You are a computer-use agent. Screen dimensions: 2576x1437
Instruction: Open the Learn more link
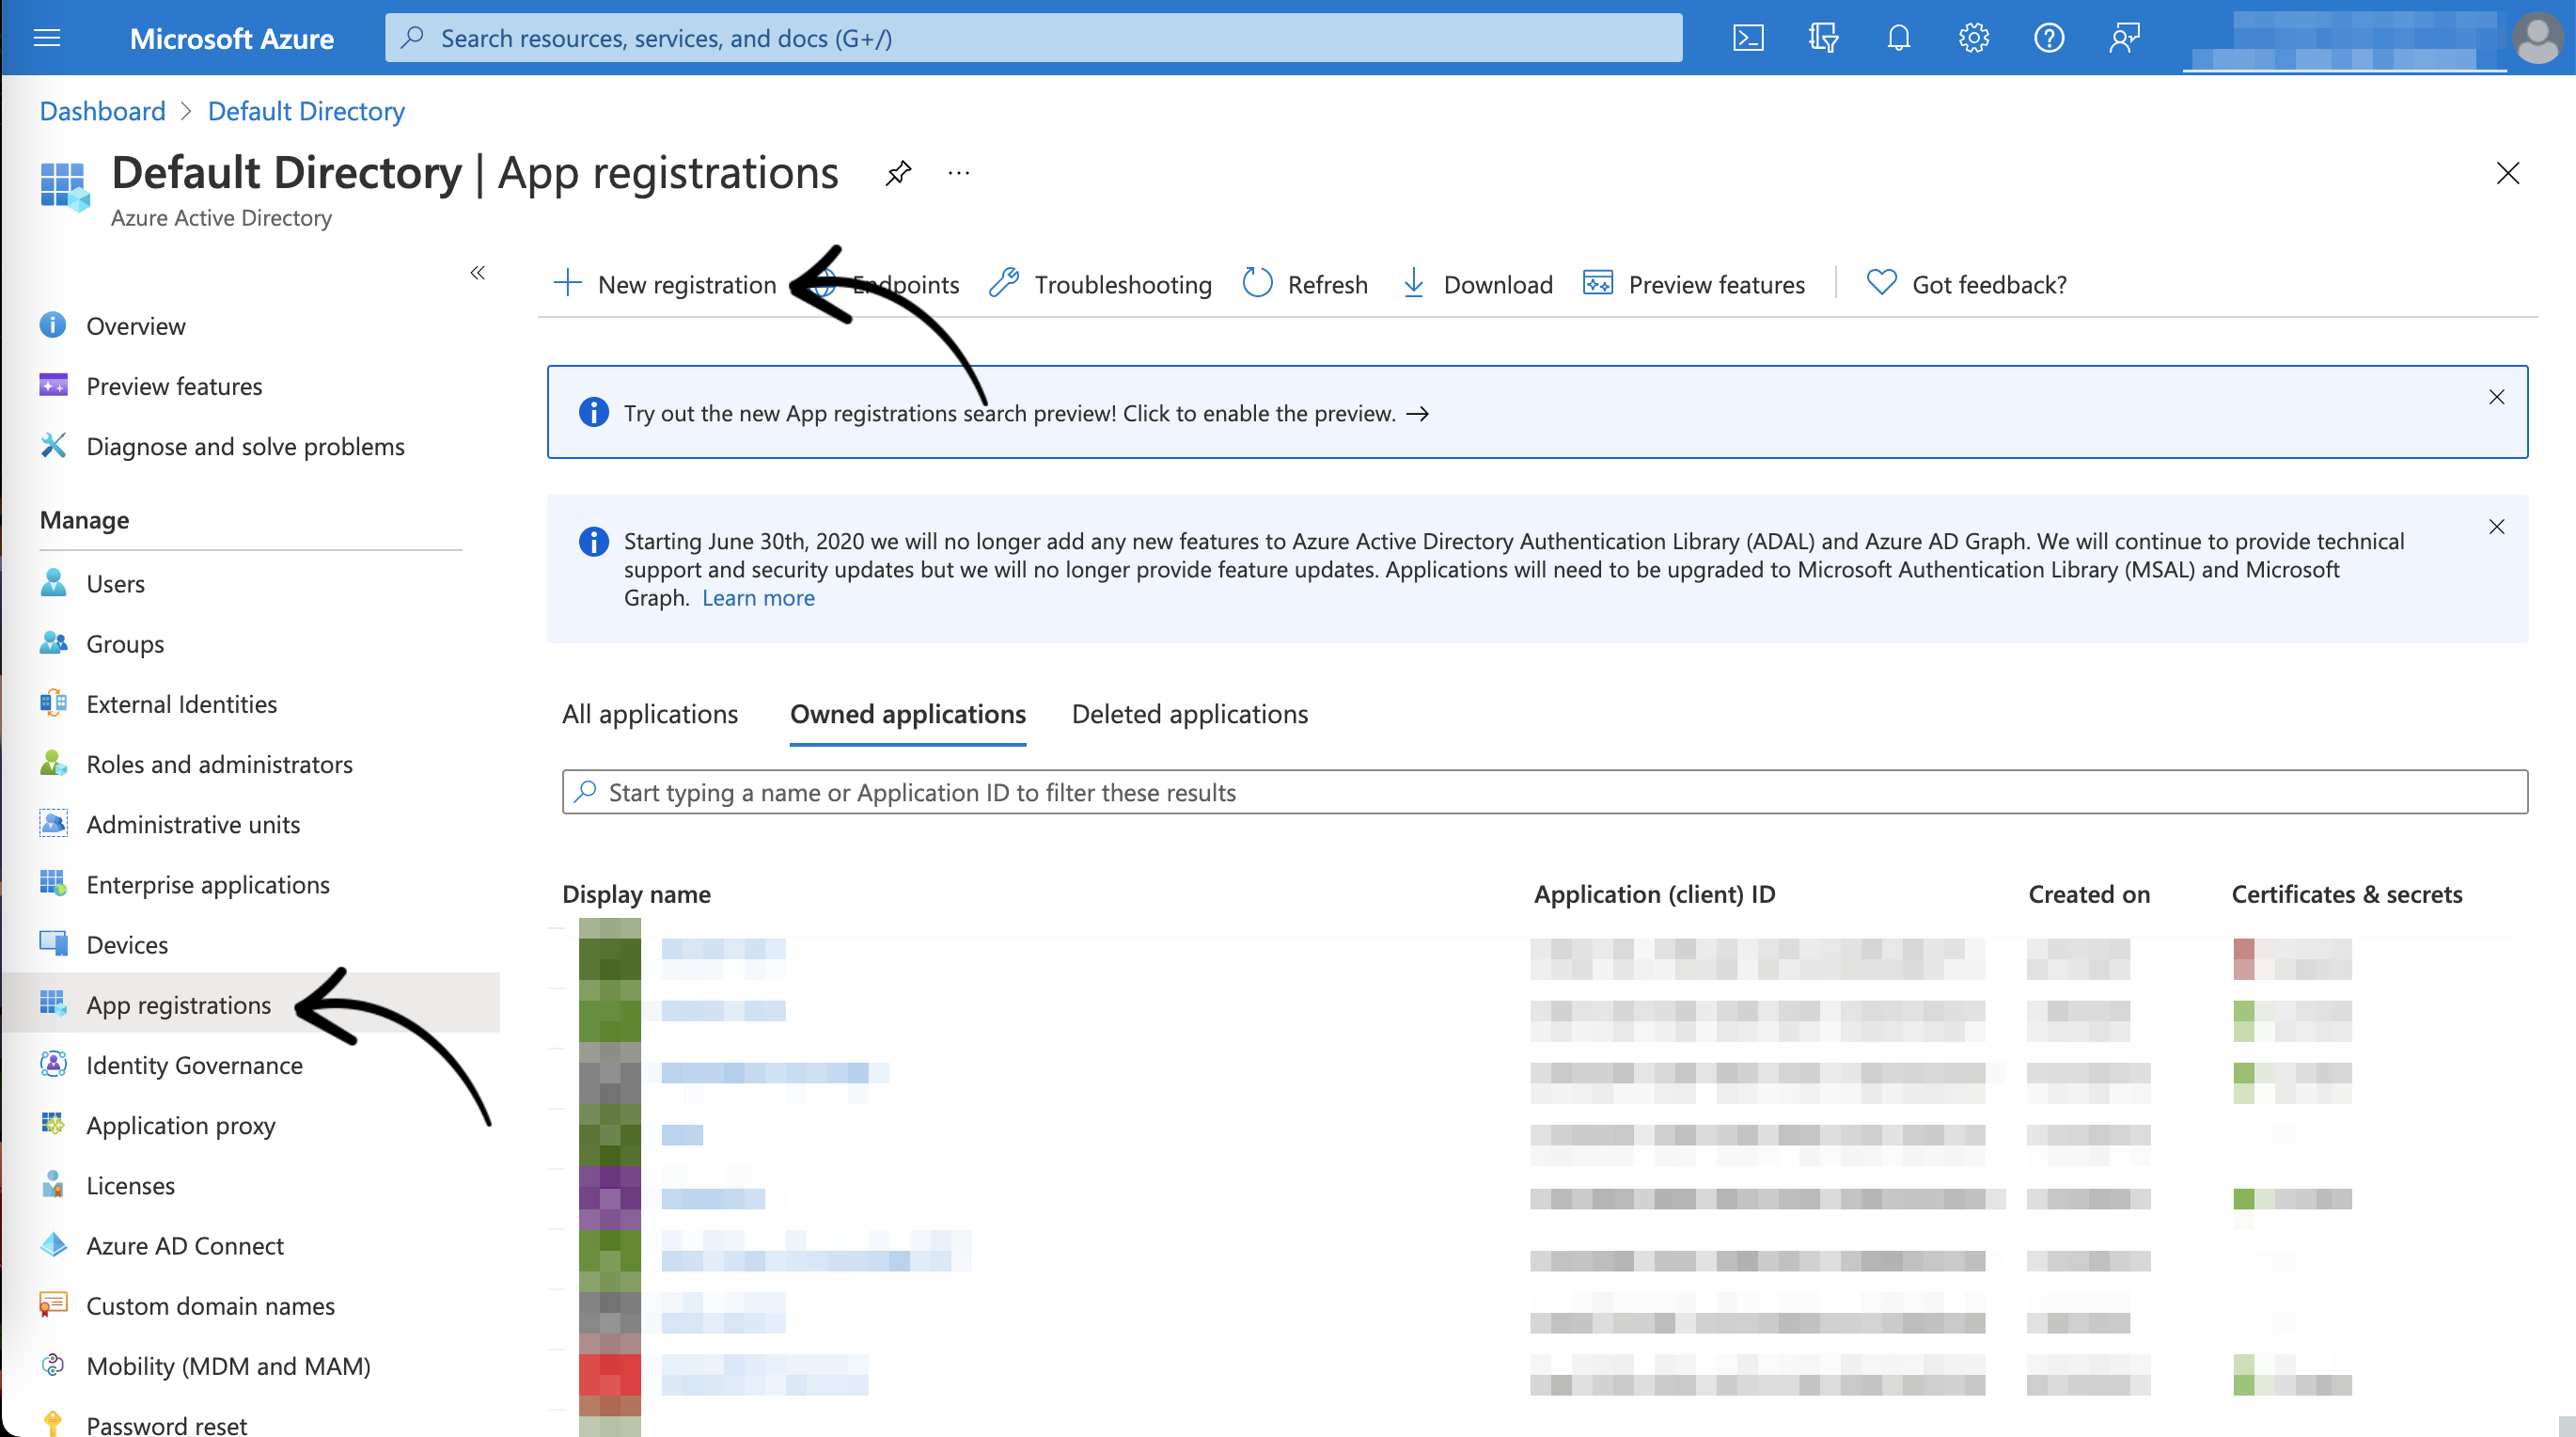(x=758, y=598)
